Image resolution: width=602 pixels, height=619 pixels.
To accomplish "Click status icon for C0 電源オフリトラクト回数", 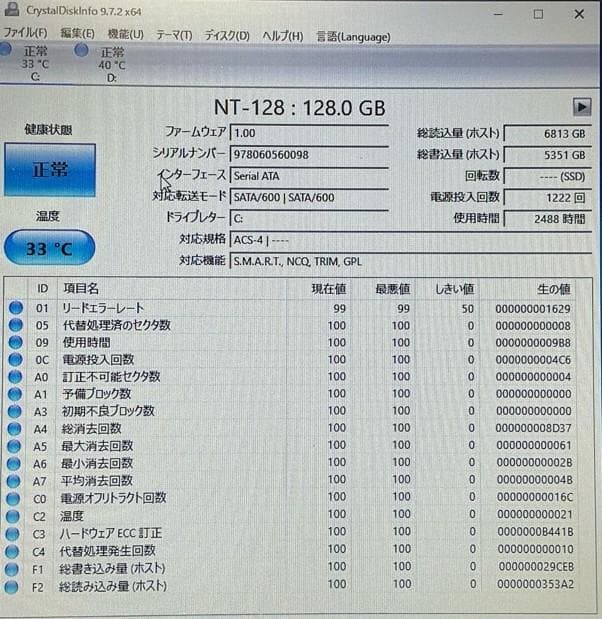I will point(13,498).
